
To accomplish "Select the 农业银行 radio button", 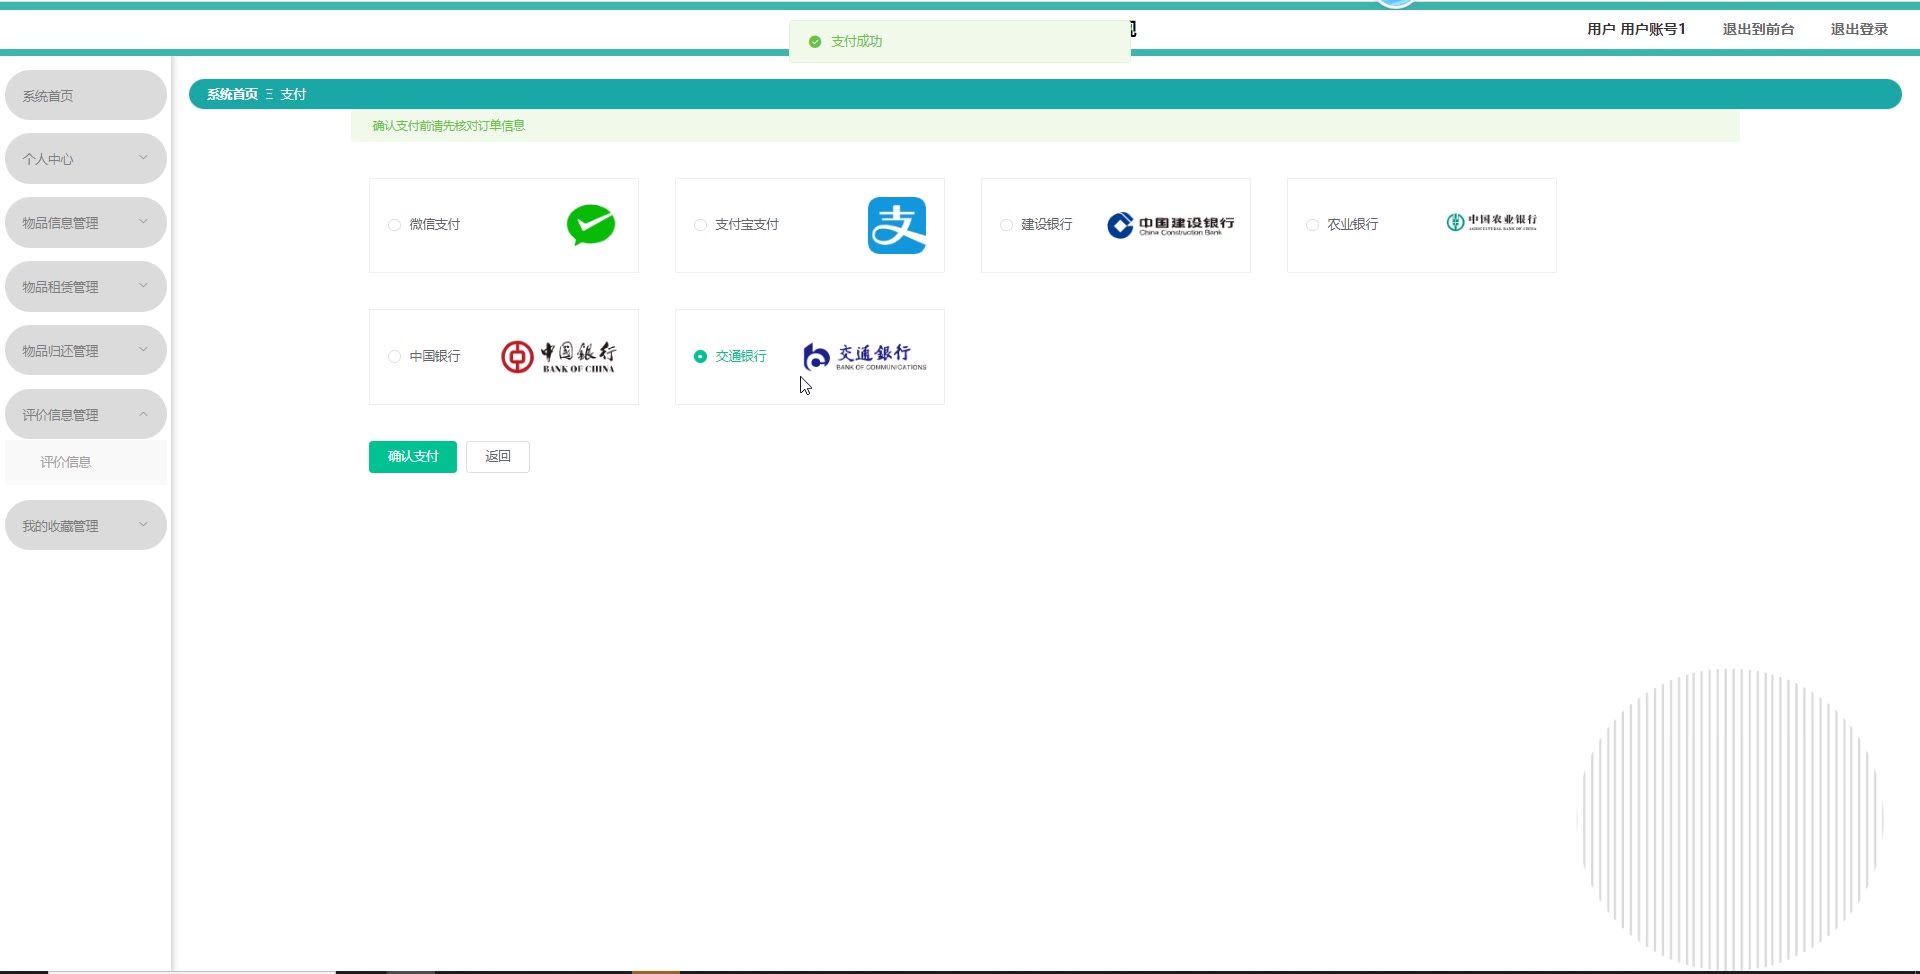I will click(1312, 225).
